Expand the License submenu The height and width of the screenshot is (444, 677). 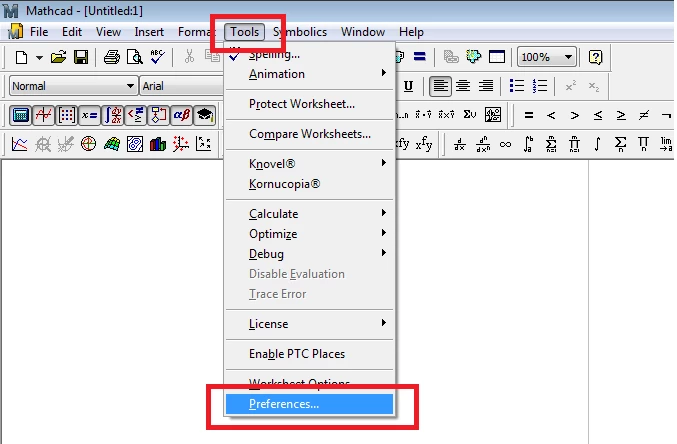coord(310,323)
